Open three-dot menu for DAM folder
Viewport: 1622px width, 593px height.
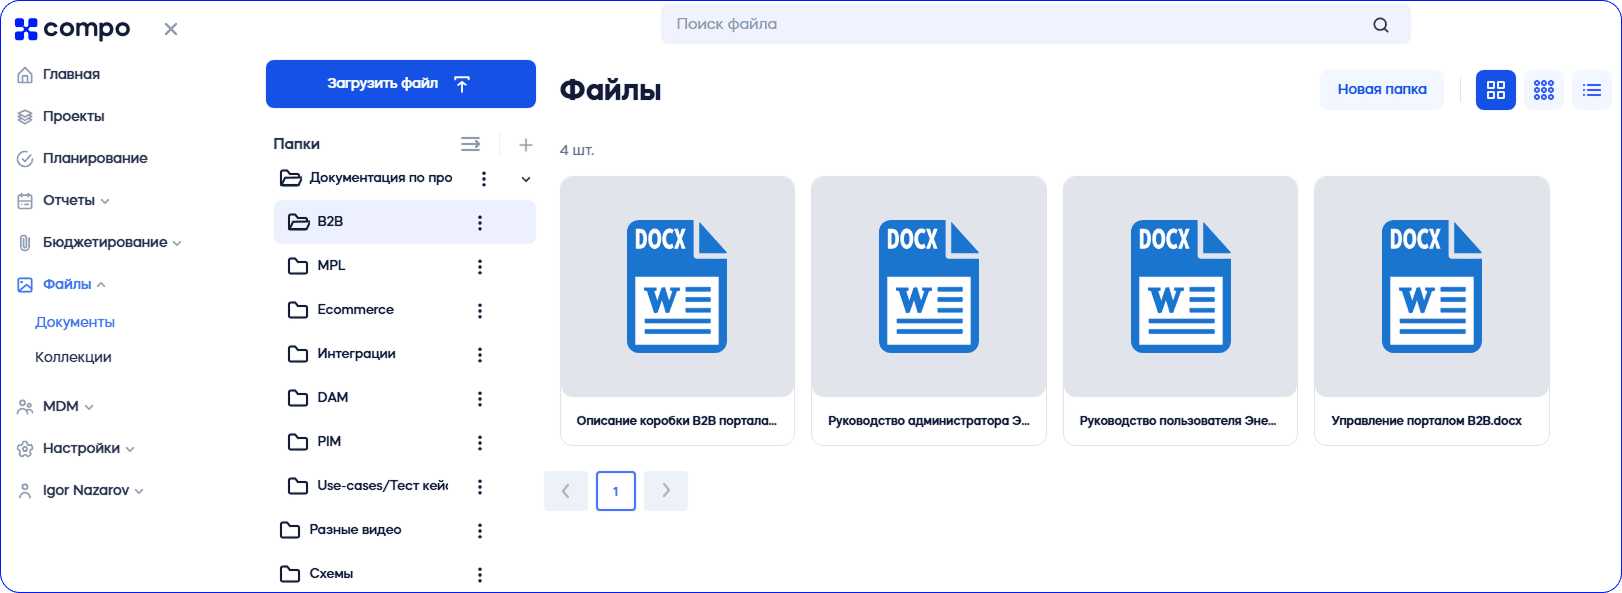coord(480,399)
